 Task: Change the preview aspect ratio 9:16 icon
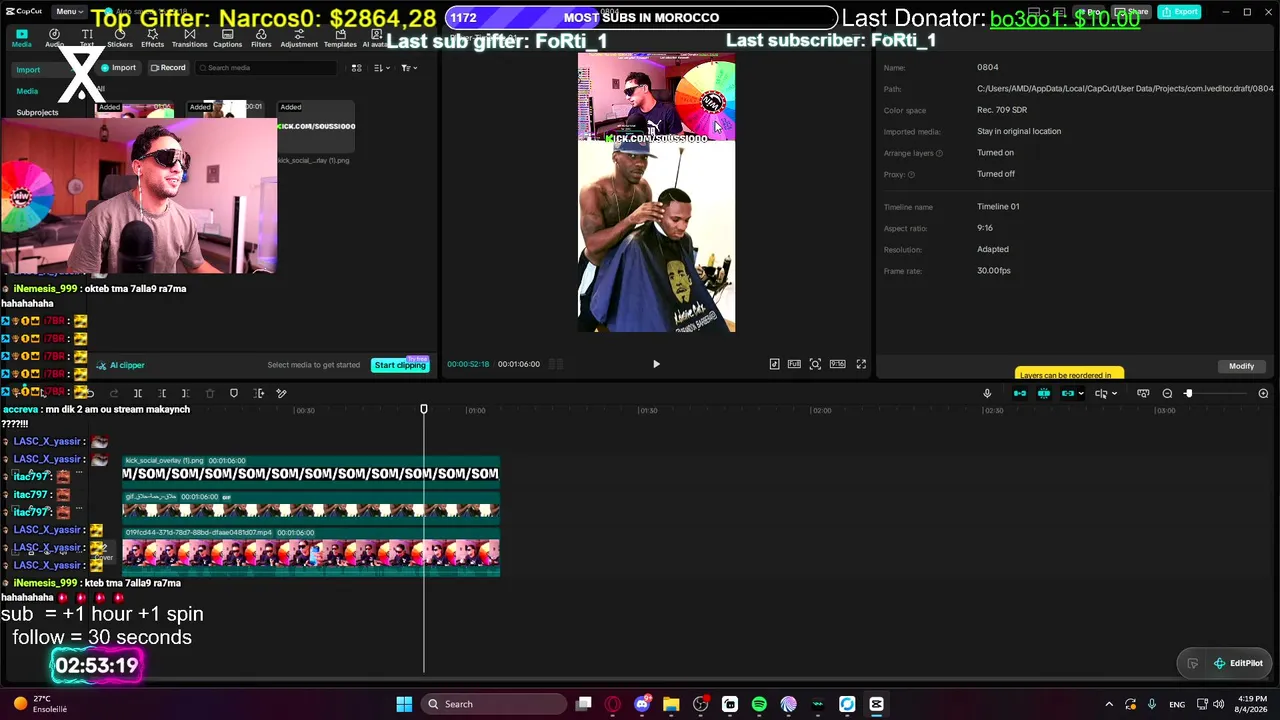[837, 364]
